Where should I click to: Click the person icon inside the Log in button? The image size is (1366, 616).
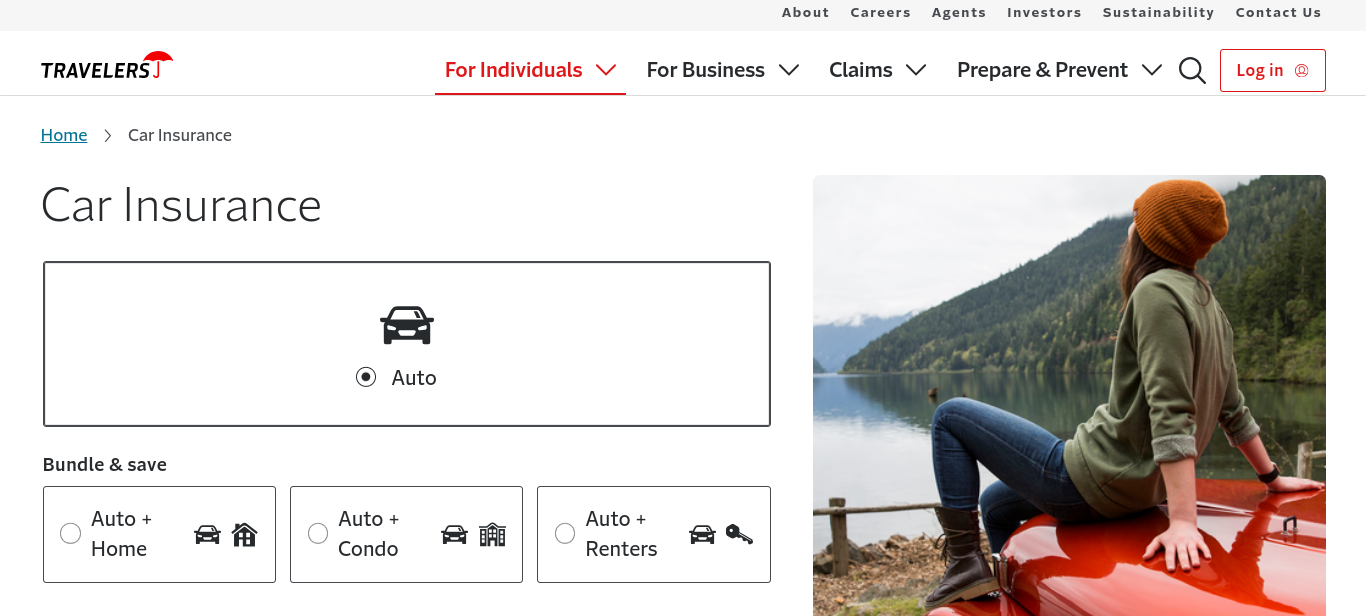coord(1300,70)
